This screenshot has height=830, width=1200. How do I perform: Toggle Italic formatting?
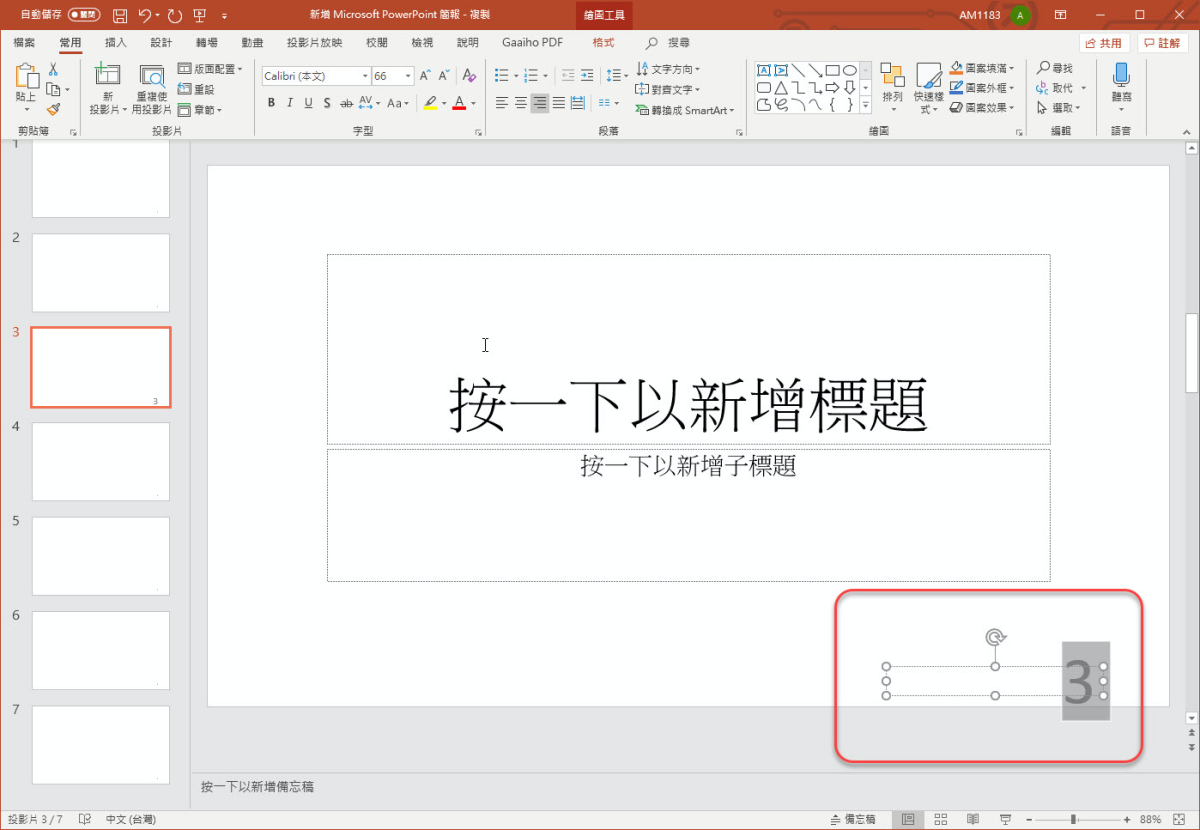click(x=290, y=103)
